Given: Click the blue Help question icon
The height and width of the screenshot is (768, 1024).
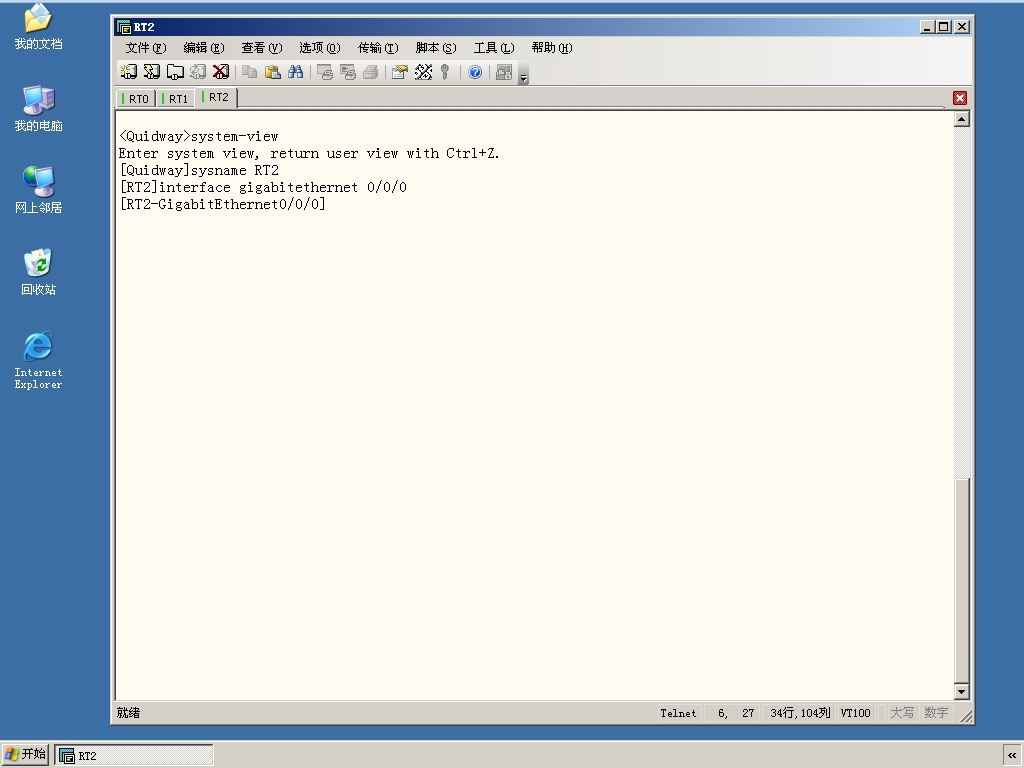Looking at the screenshot, I should point(475,72).
